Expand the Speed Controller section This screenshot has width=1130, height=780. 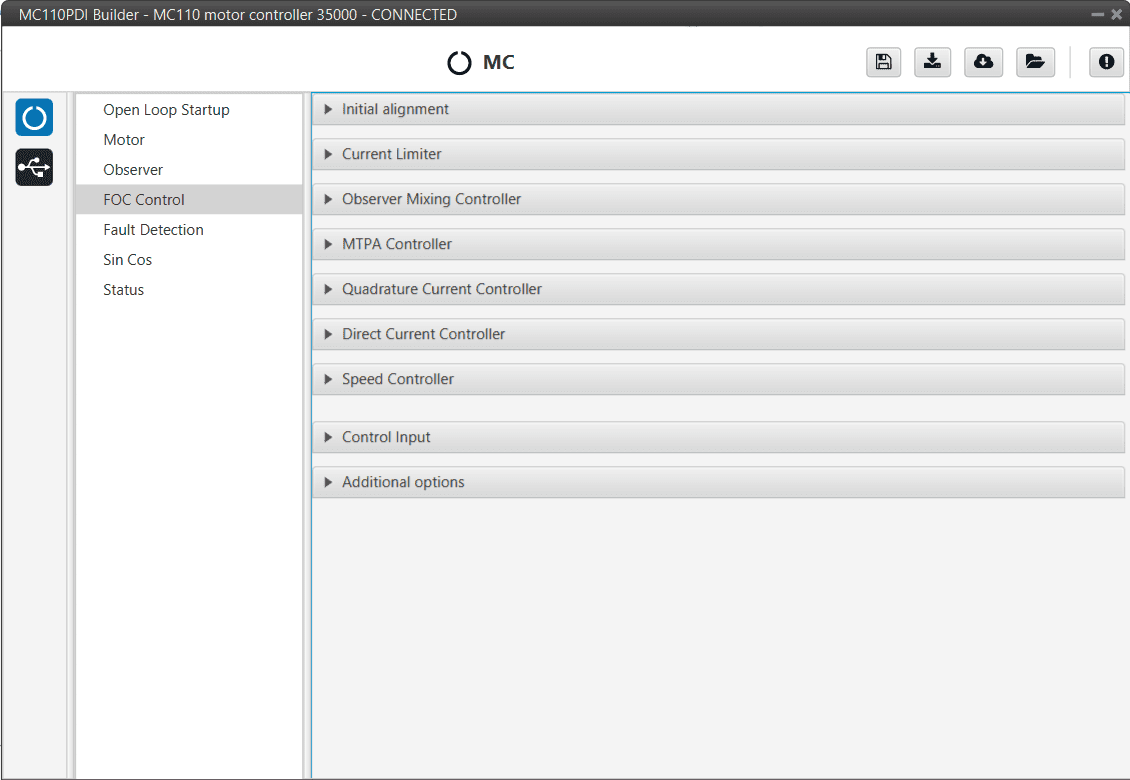tap(719, 379)
